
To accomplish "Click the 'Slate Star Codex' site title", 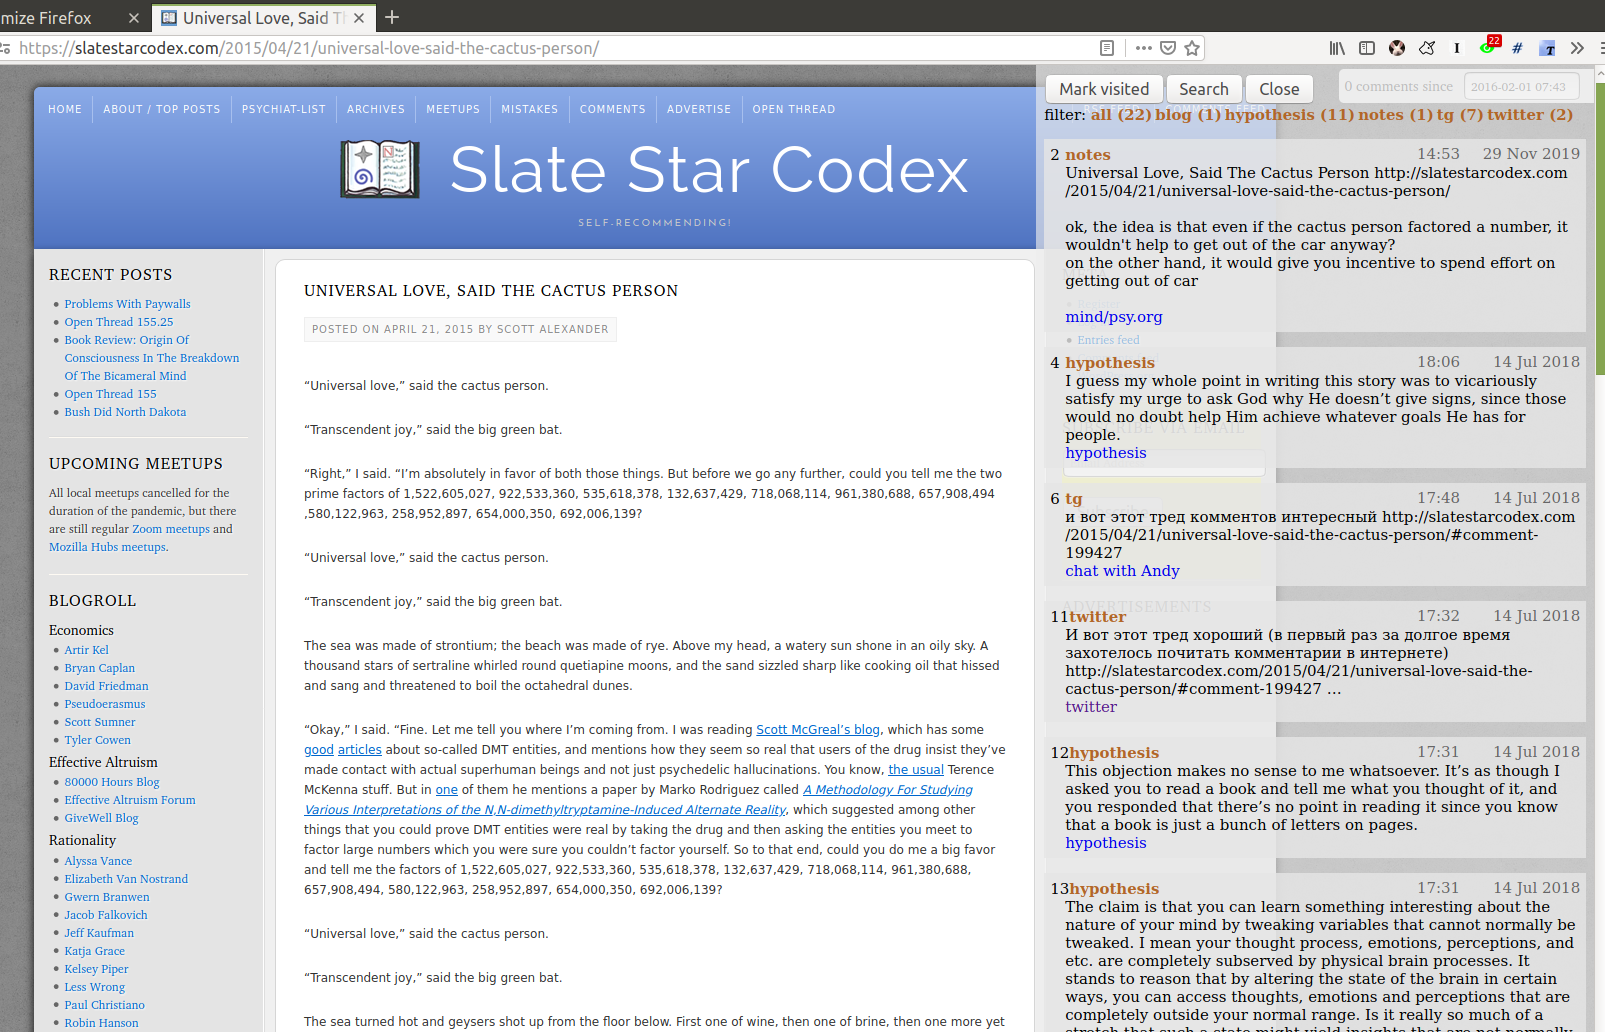I will click(x=709, y=169).
